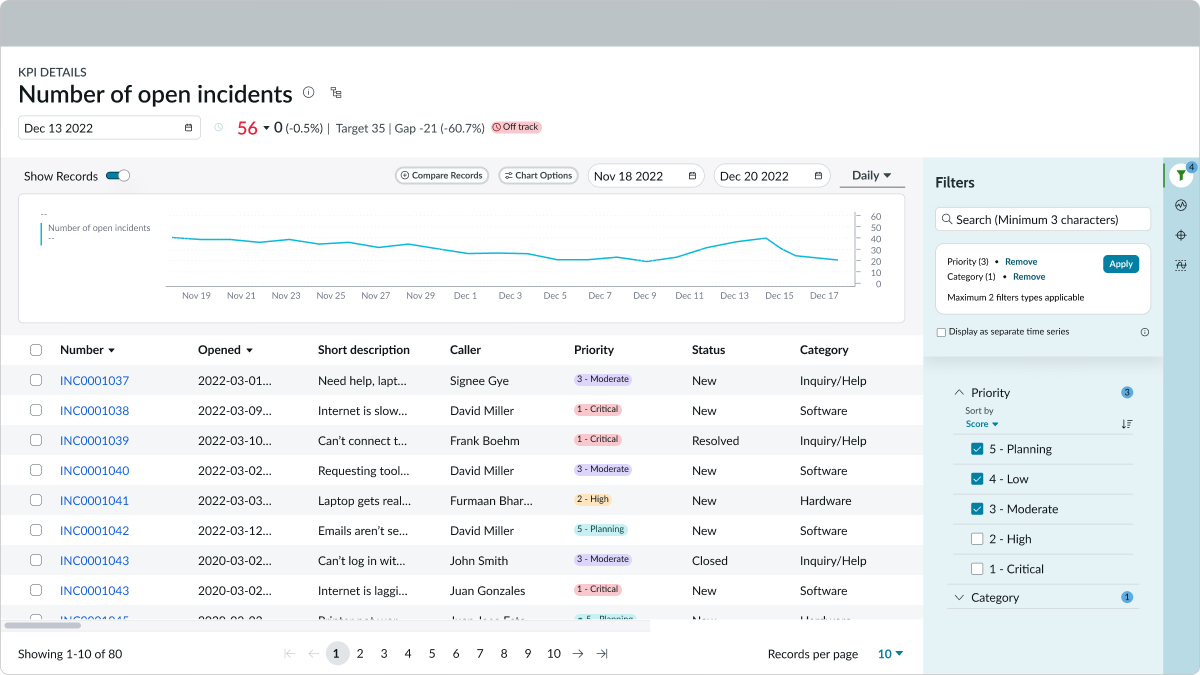Click the Apply filters button
This screenshot has height=675, width=1200.
(1121, 264)
